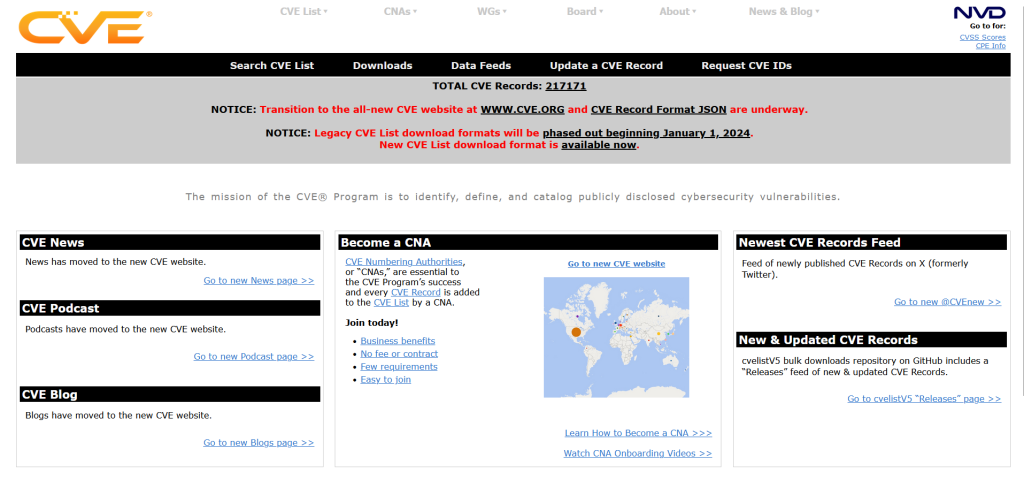Viewport: 1024px width, 480px height.
Task: Select Update a CVE Record
Action: click(x=606, y=65)
